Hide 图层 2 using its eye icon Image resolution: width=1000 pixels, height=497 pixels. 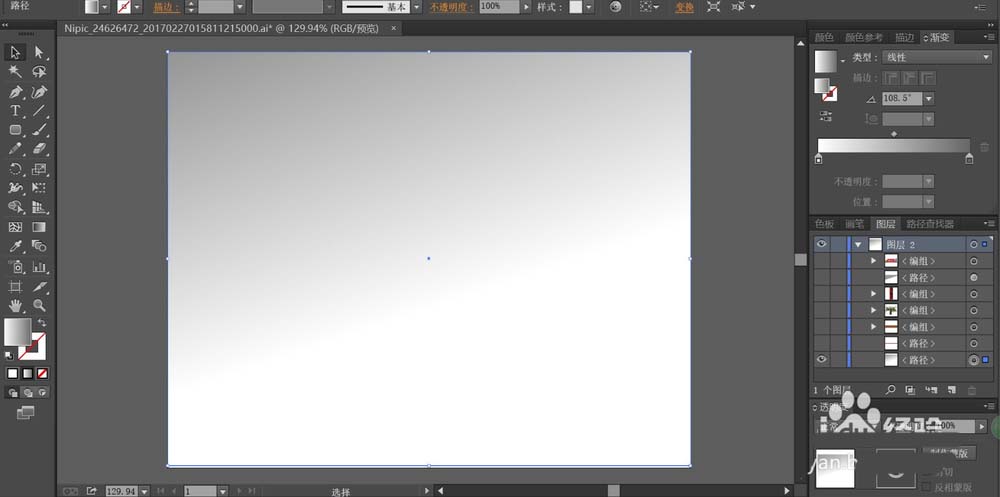[821, 244]
